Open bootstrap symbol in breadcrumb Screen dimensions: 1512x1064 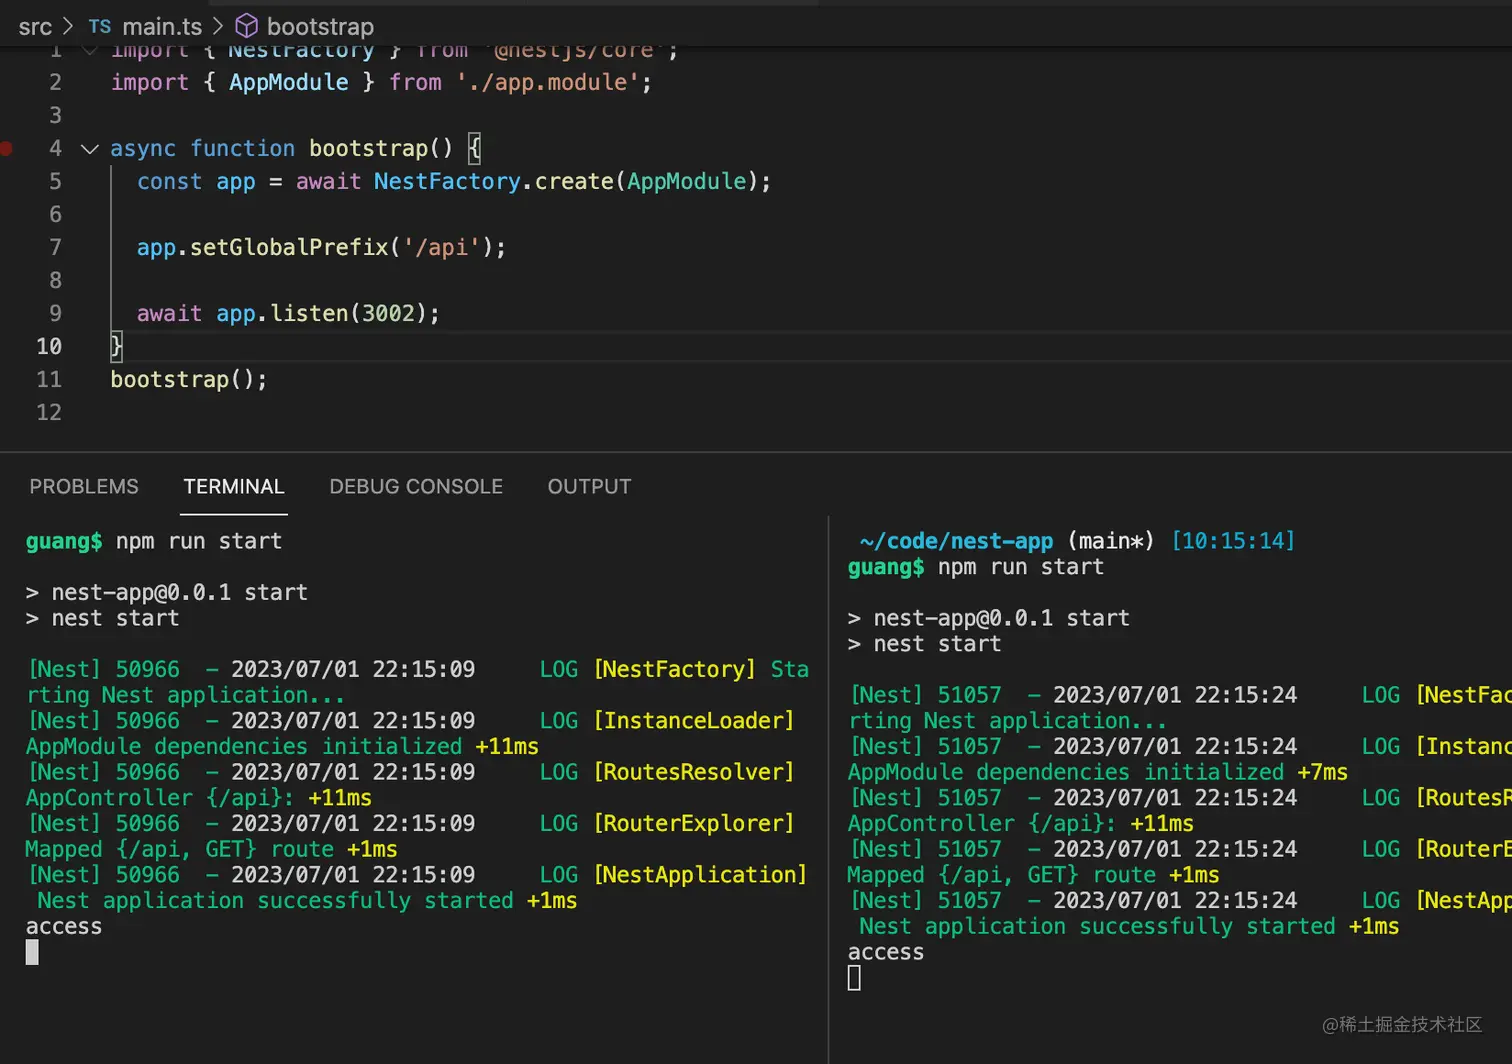(320, 27)
